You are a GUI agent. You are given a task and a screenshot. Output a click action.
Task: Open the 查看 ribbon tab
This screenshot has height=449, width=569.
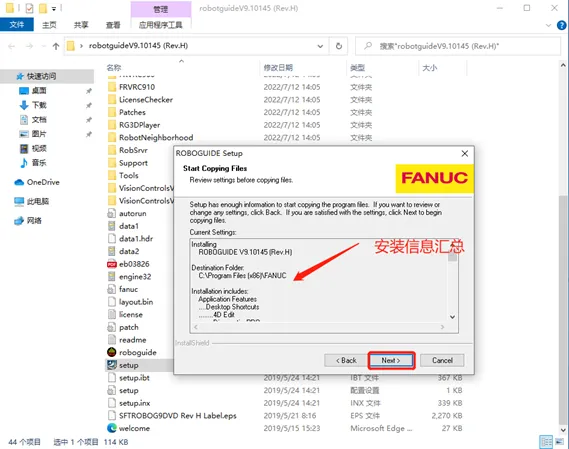click(113, 25)
